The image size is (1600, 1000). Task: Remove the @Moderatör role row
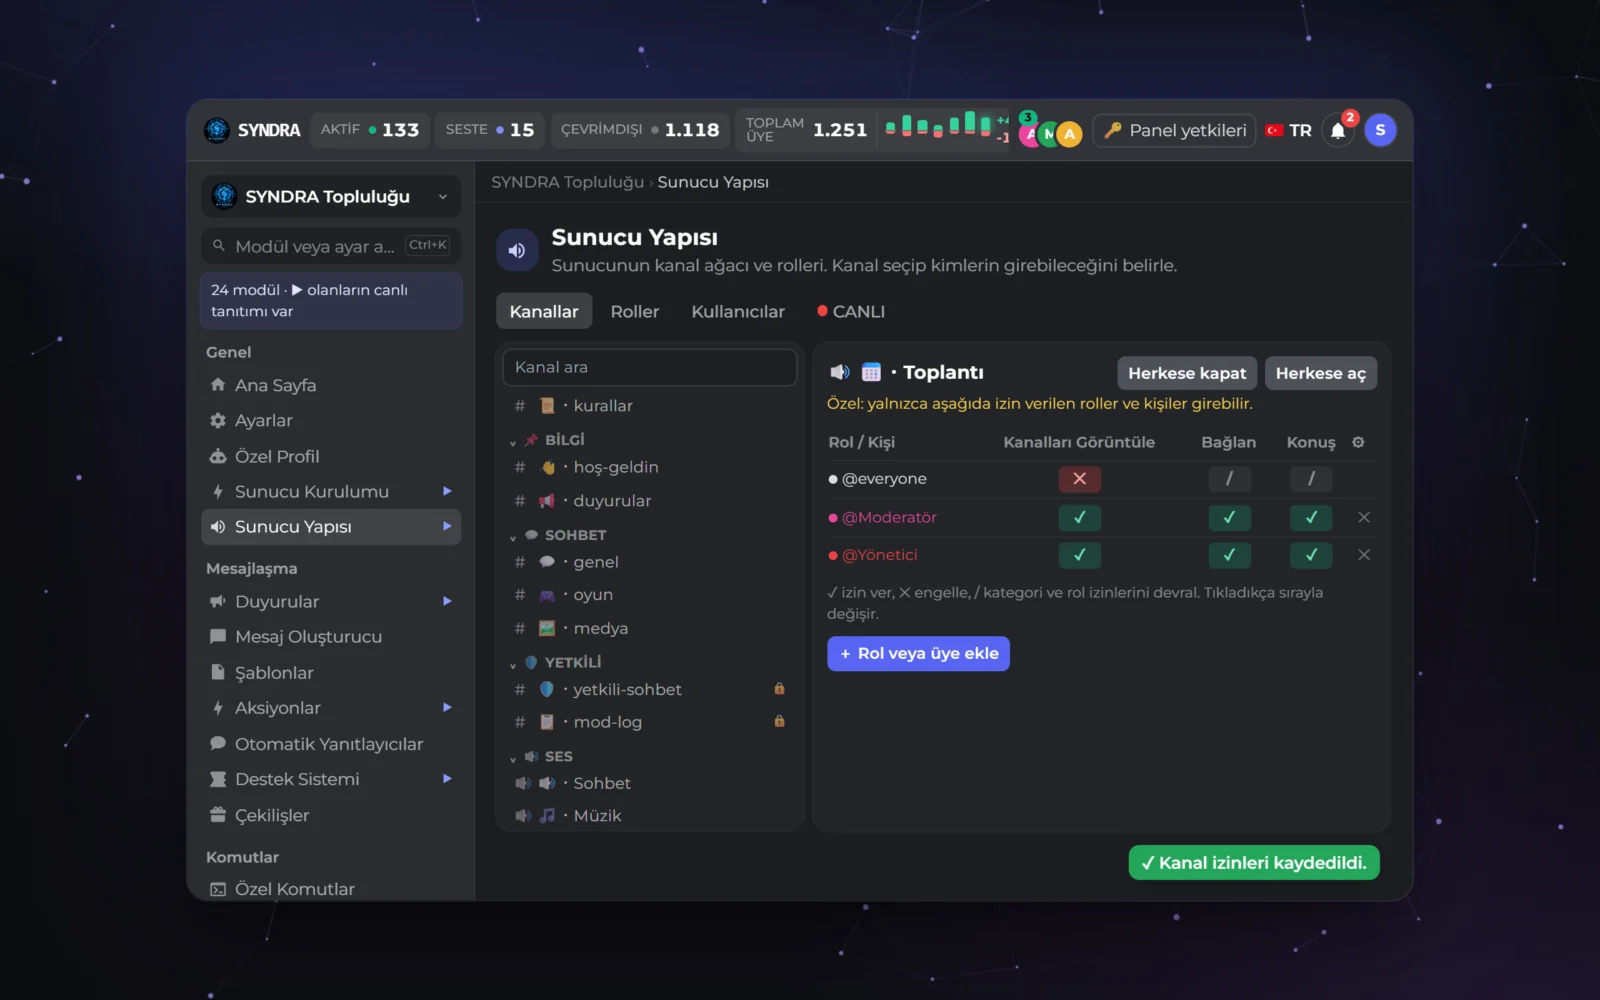[1364, 517]
